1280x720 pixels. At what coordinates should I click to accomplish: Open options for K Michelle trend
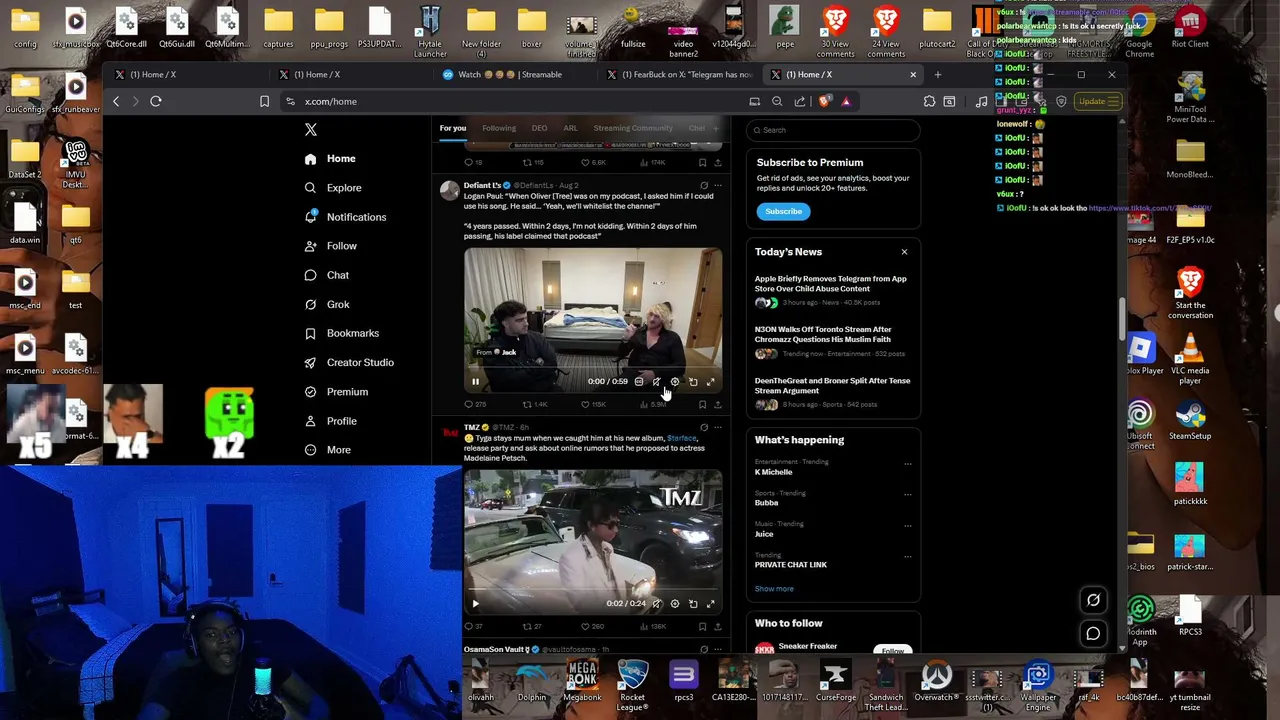(908, 463)
